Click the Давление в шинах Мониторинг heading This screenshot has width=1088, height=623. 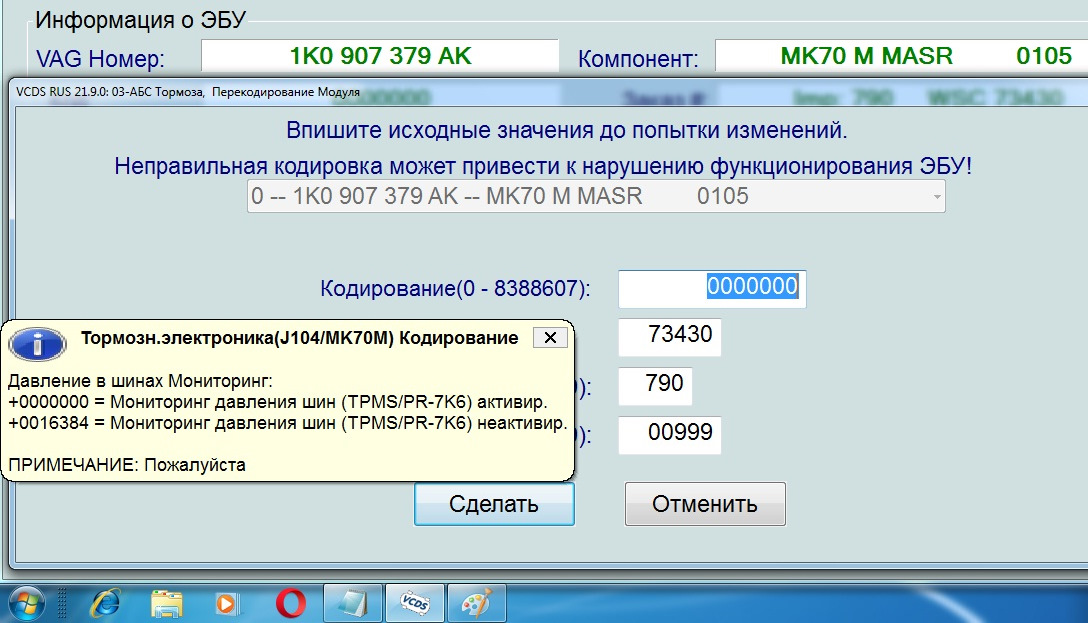(140, 381)
